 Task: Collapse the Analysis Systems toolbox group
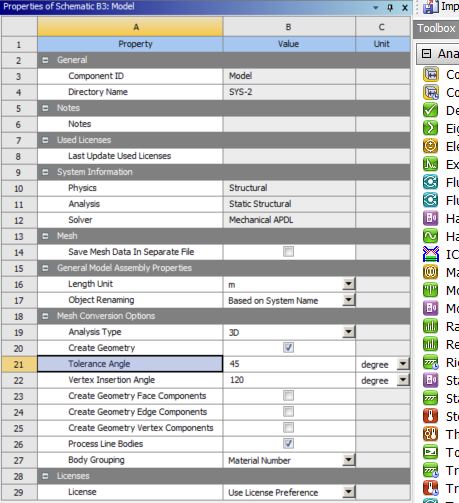coord(426,54)
